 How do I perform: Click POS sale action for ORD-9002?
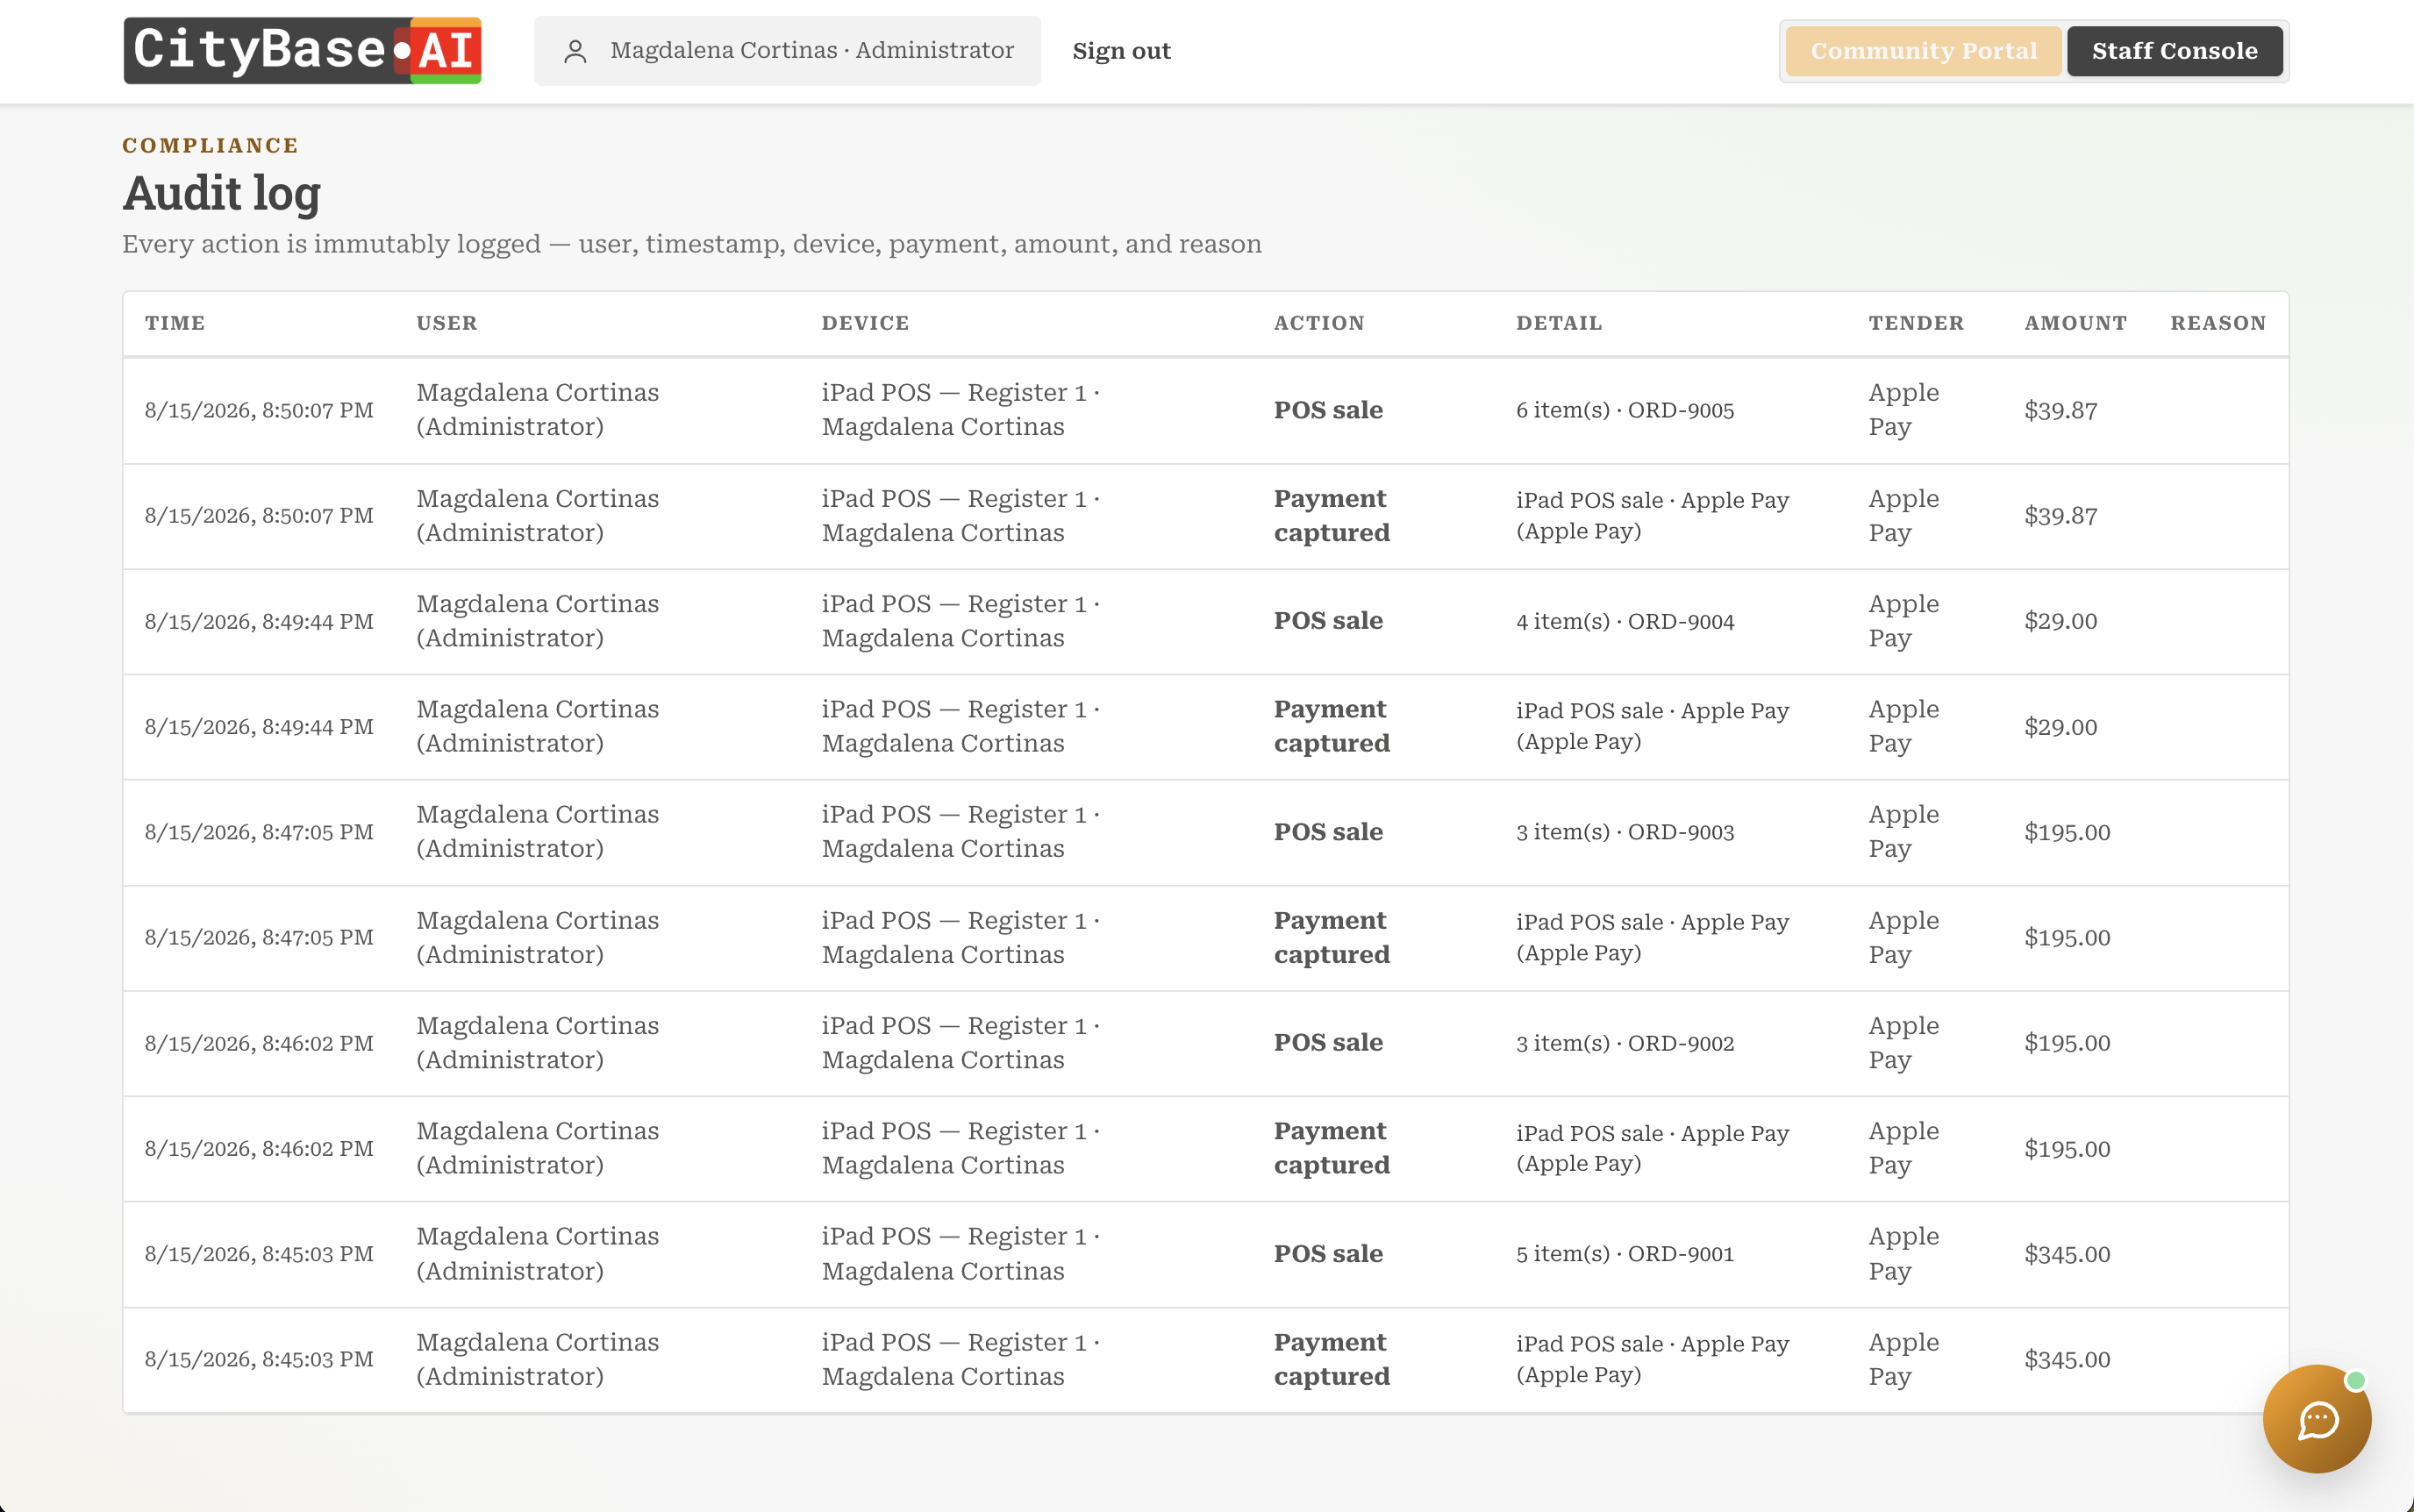point(1328,1043)
